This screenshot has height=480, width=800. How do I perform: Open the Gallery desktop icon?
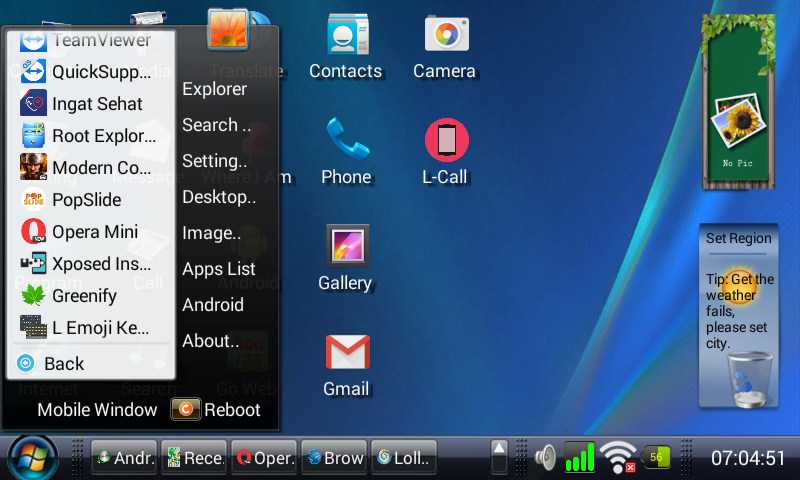pos(345,258)
